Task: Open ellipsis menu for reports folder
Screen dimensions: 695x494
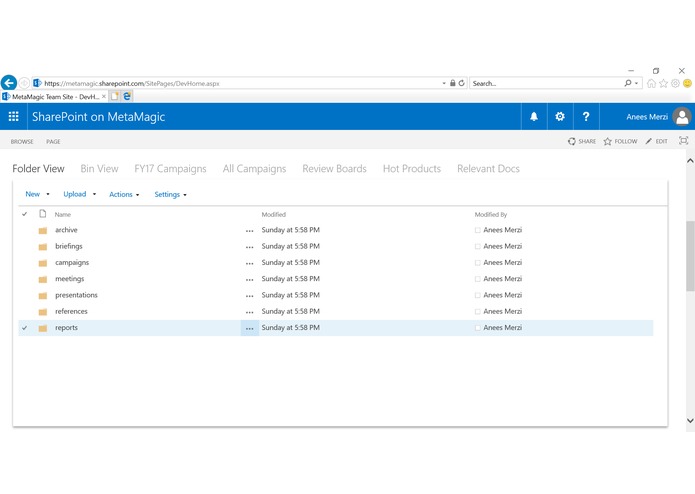Action: click(250, 328)
